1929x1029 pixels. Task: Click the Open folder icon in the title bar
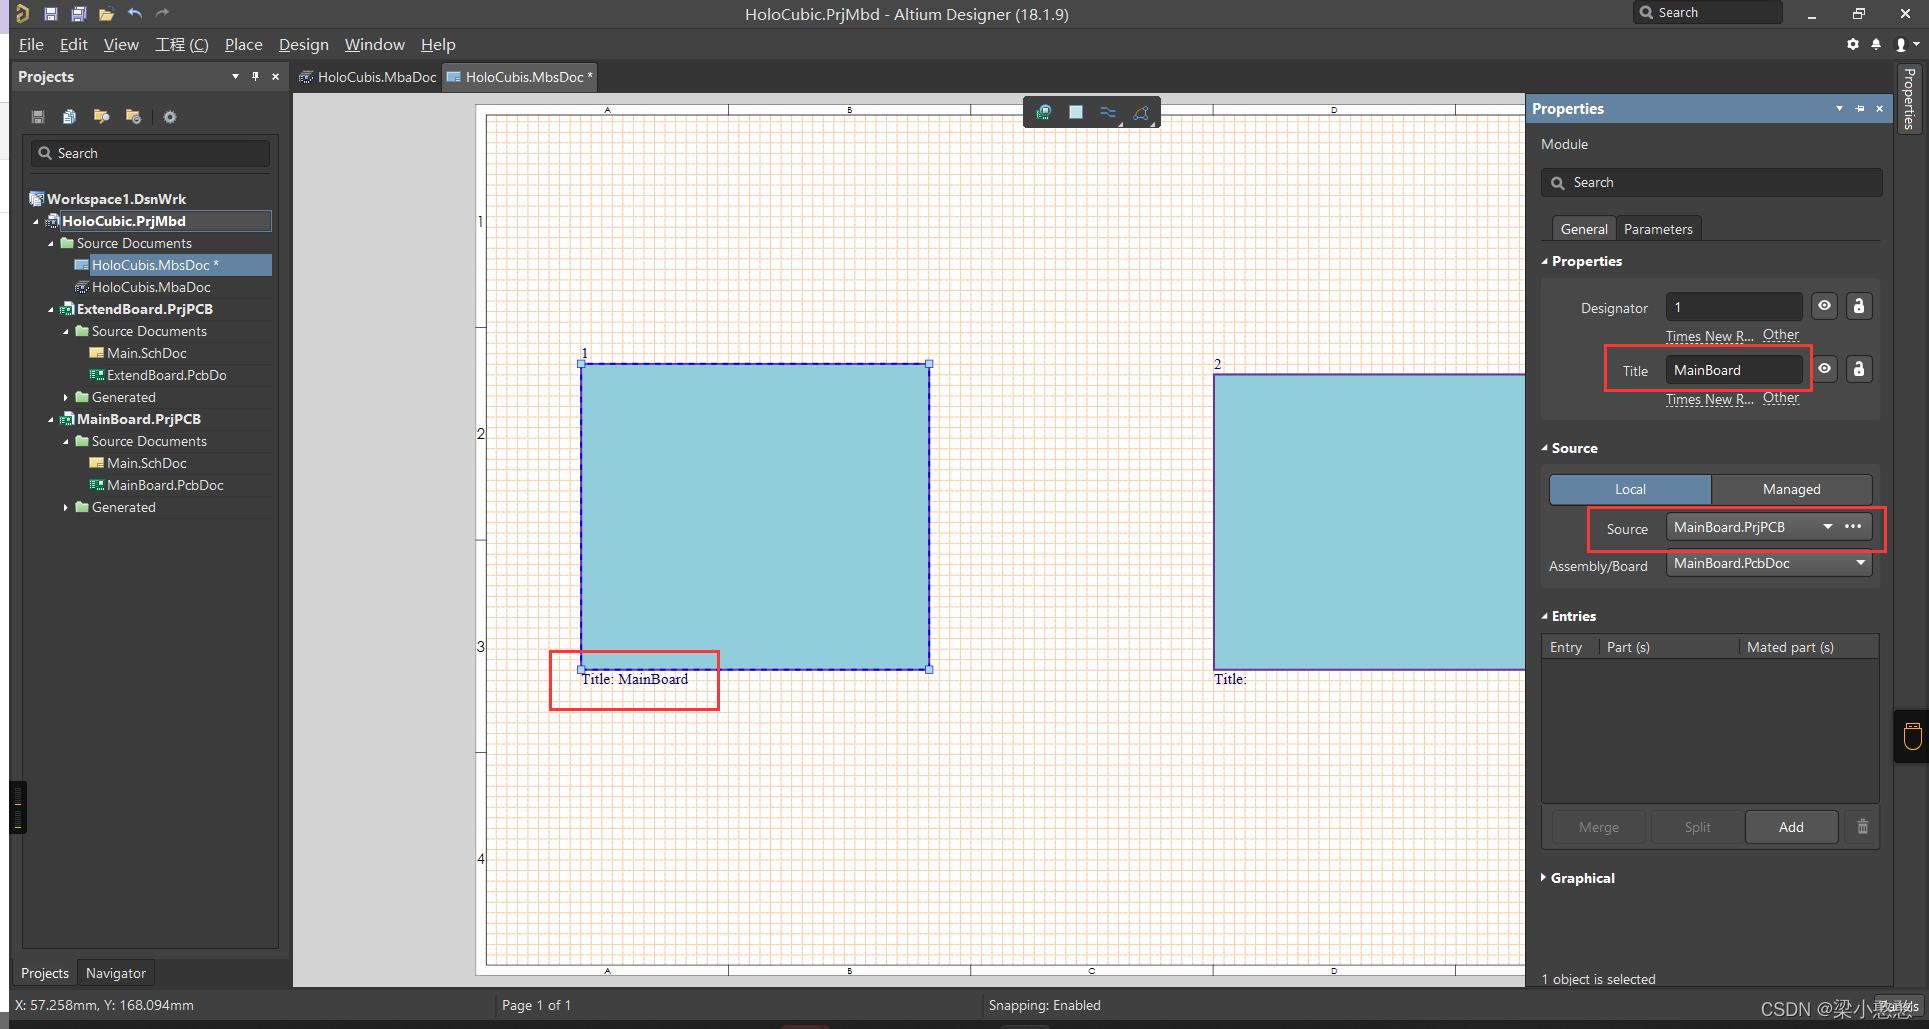click(106, 14)
